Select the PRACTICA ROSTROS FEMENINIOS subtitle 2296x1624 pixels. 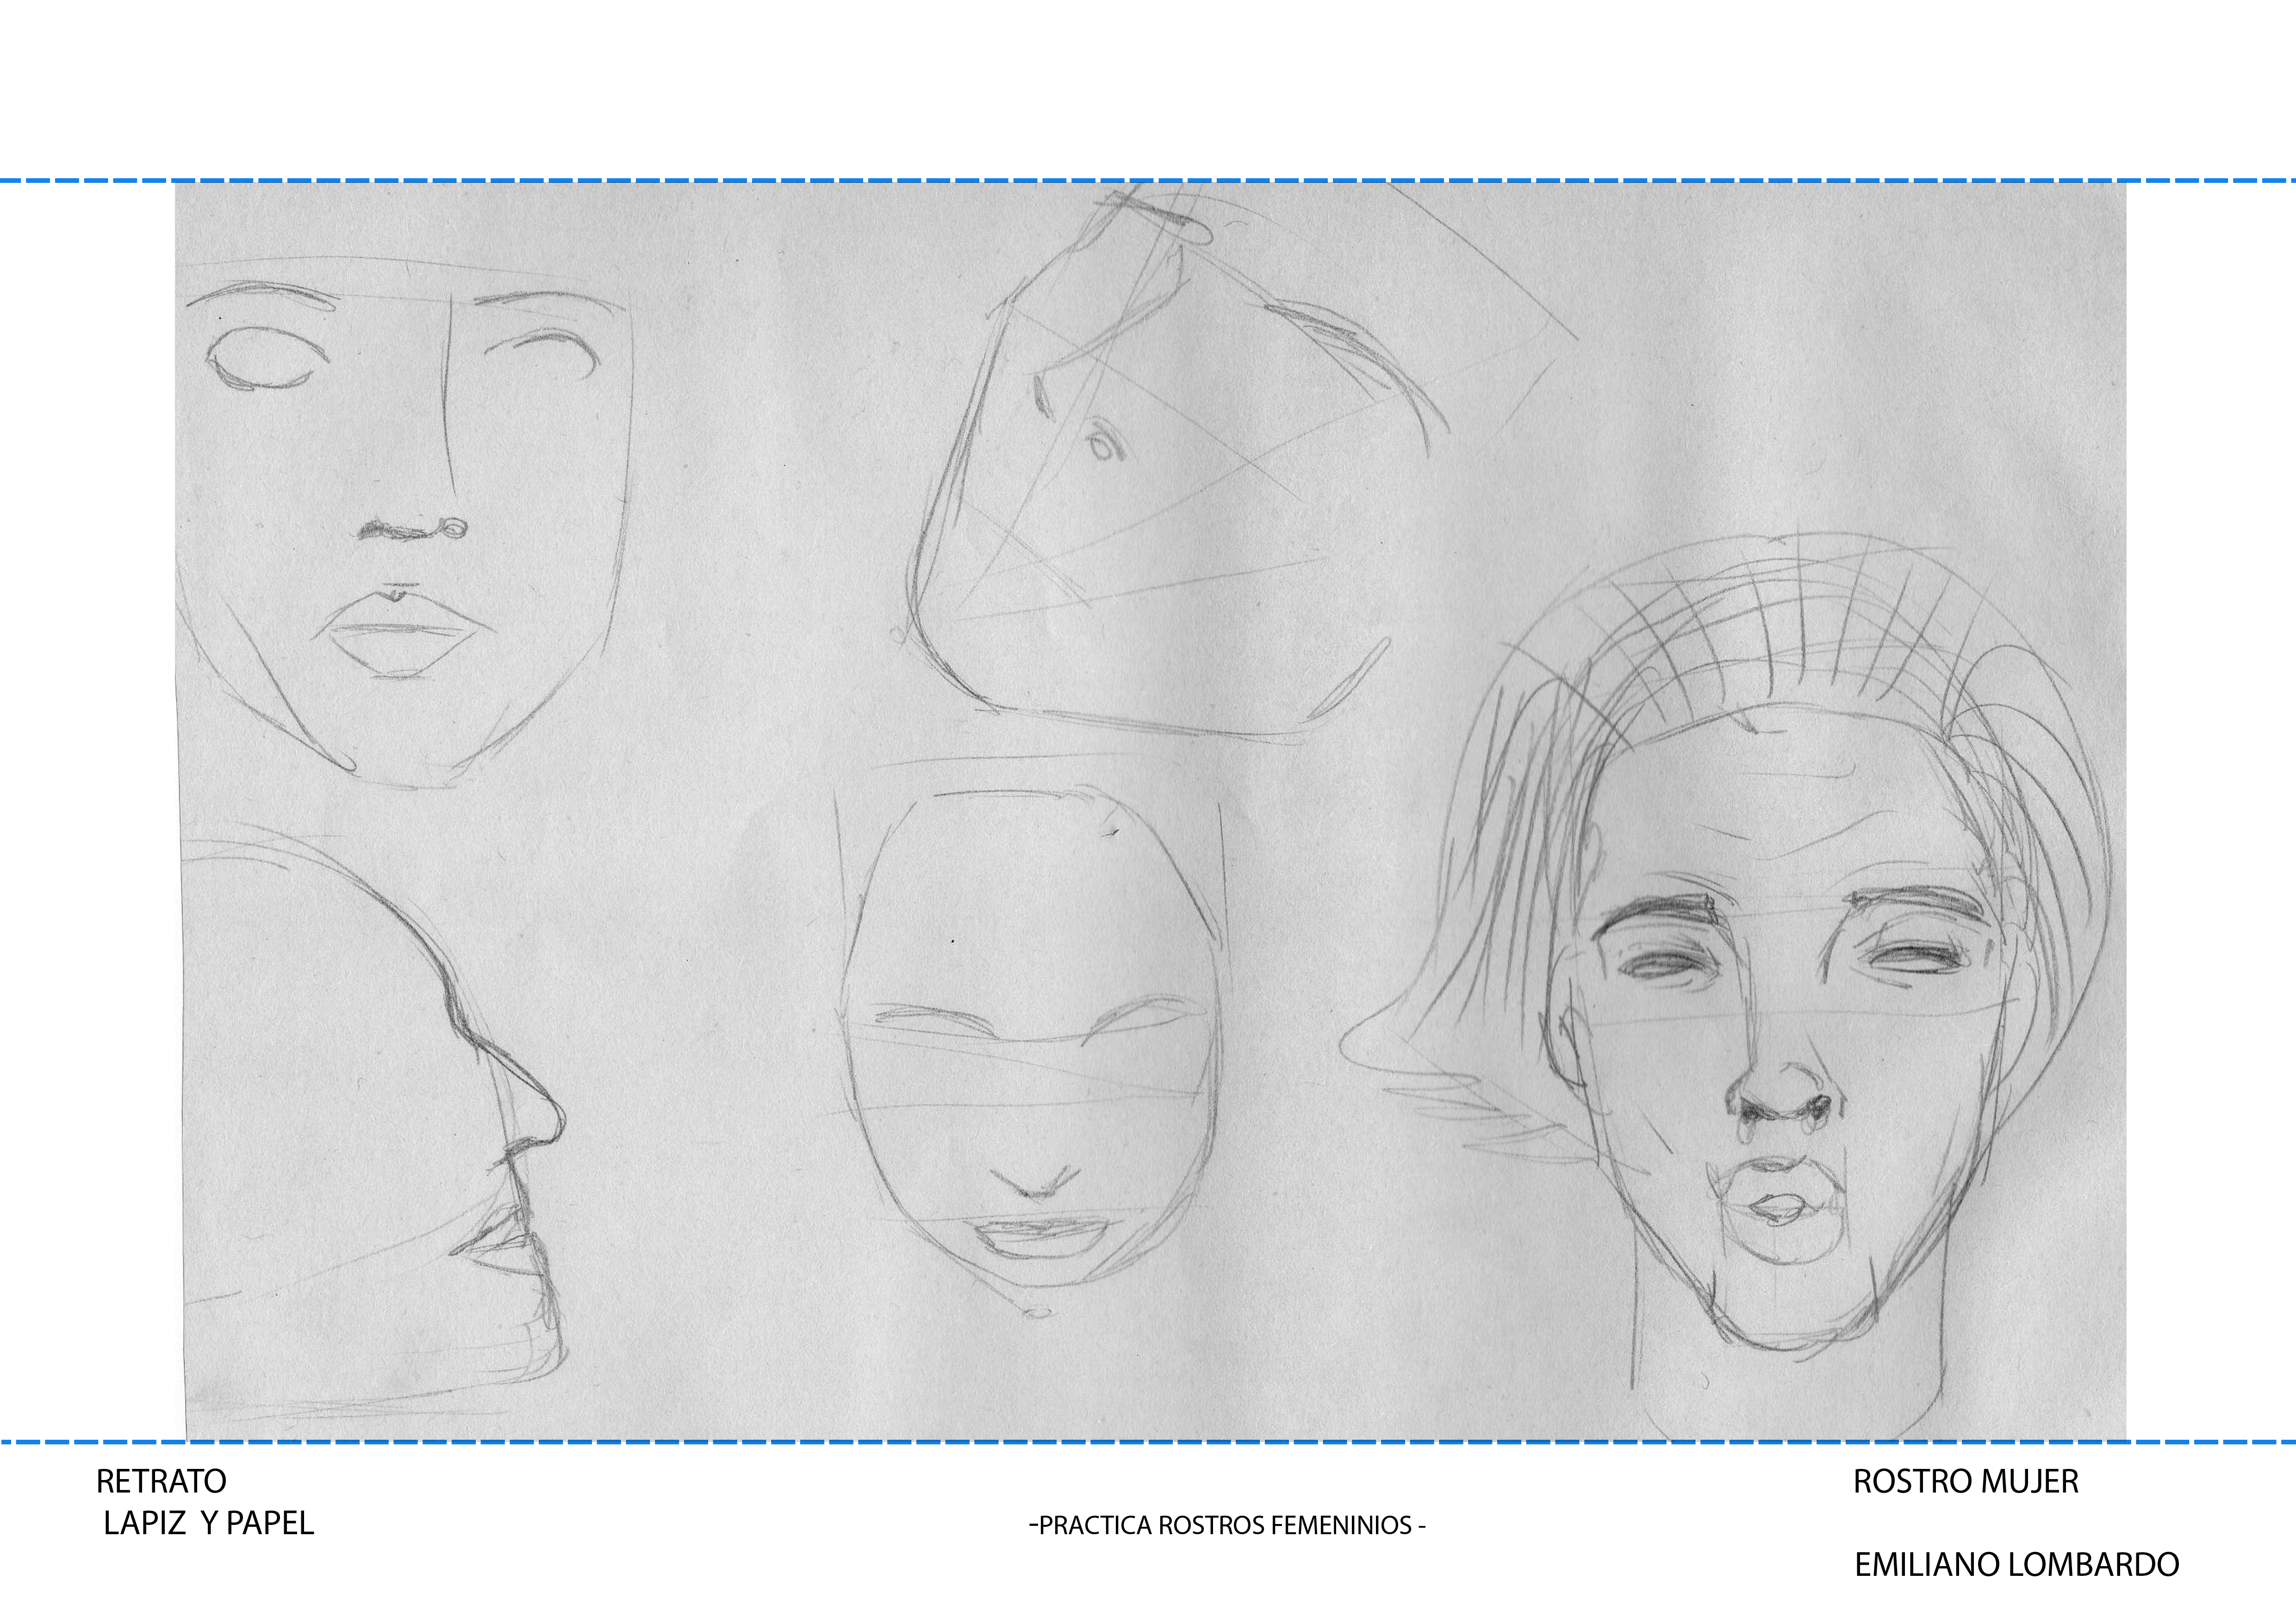pyautogui.click(x=1227, y=1525)
